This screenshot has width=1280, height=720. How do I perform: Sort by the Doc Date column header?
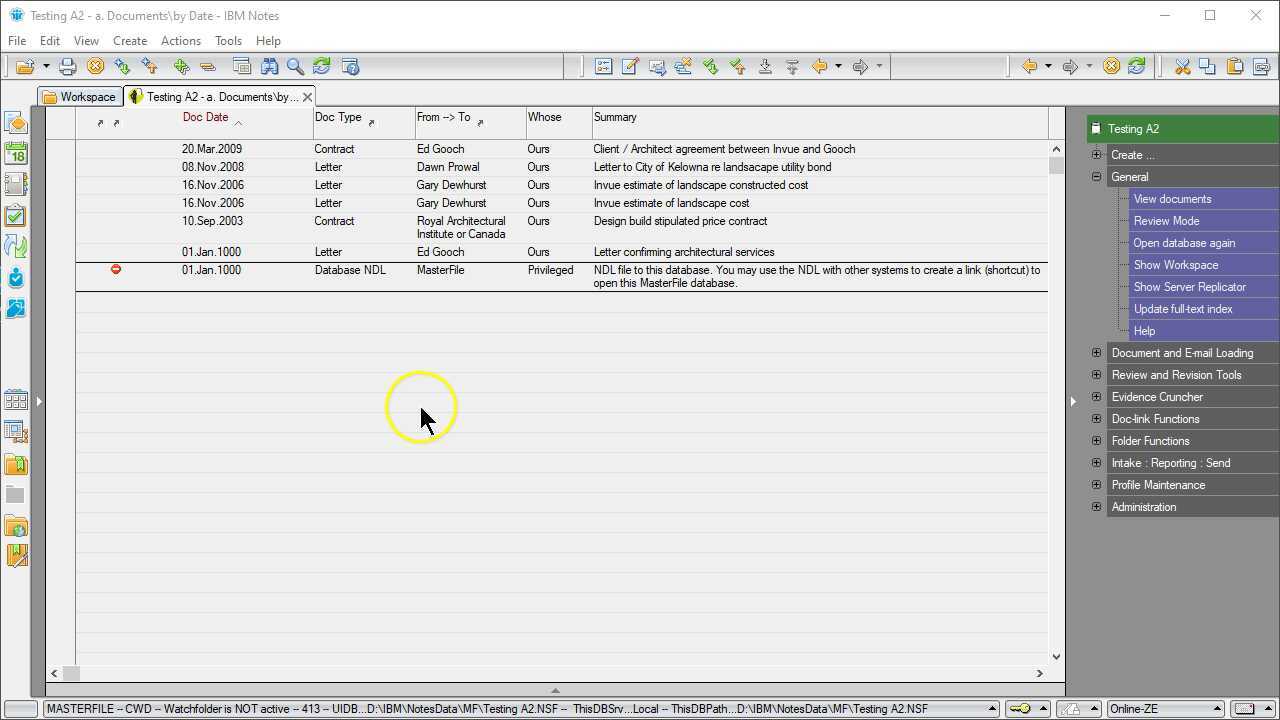pos(206,118)
